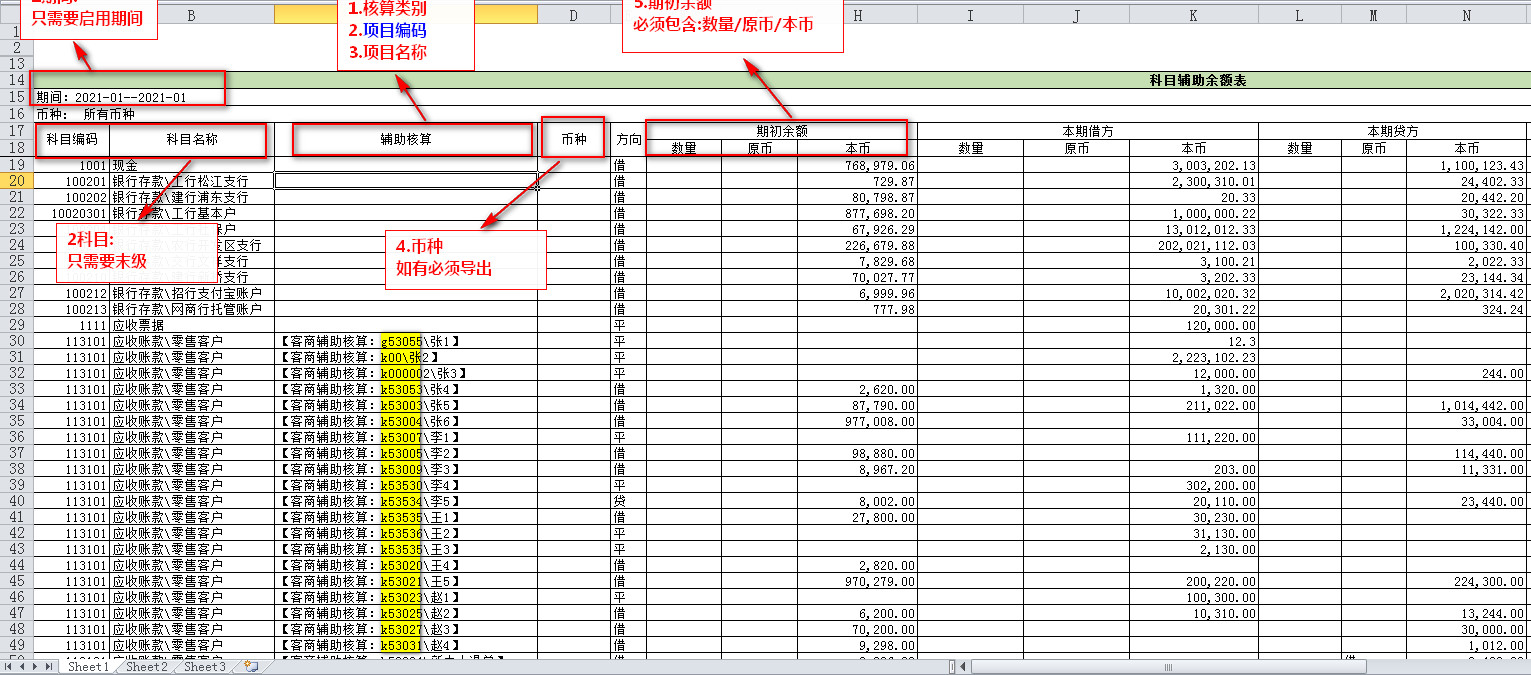
Task: Select row 20 header
Action: click(x=16, y=181)
